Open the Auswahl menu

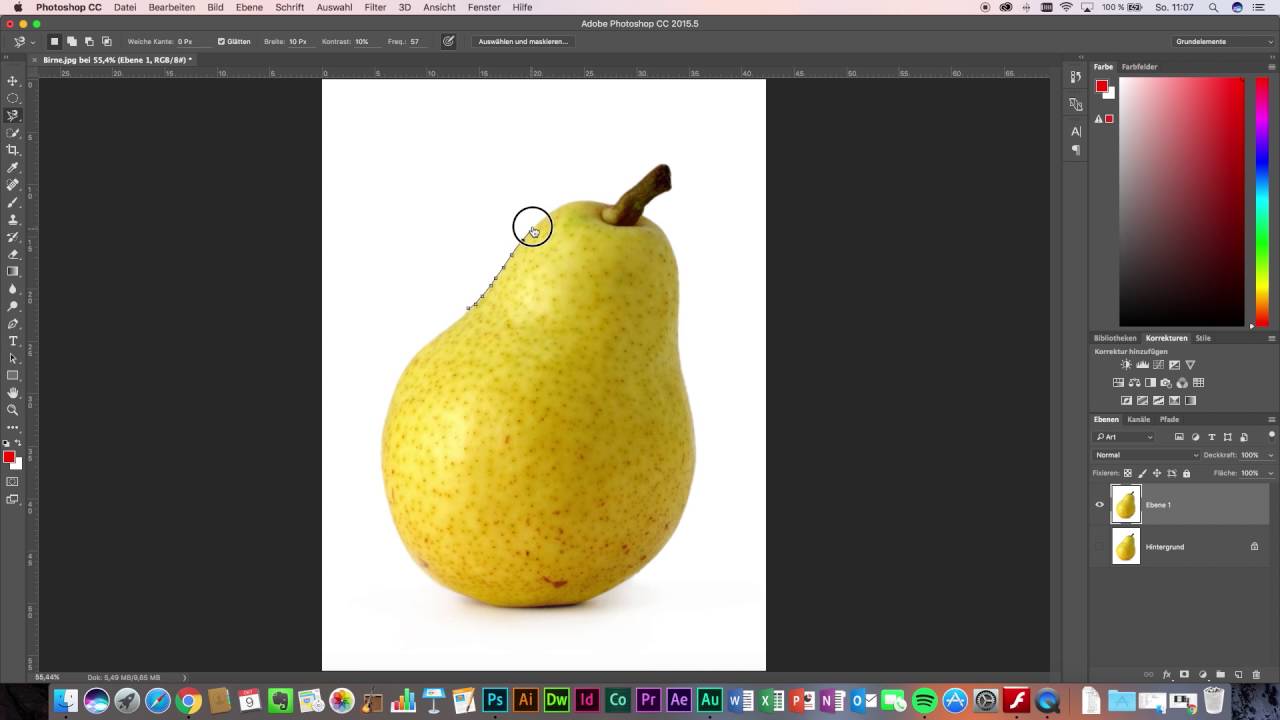tap(334, 7)
